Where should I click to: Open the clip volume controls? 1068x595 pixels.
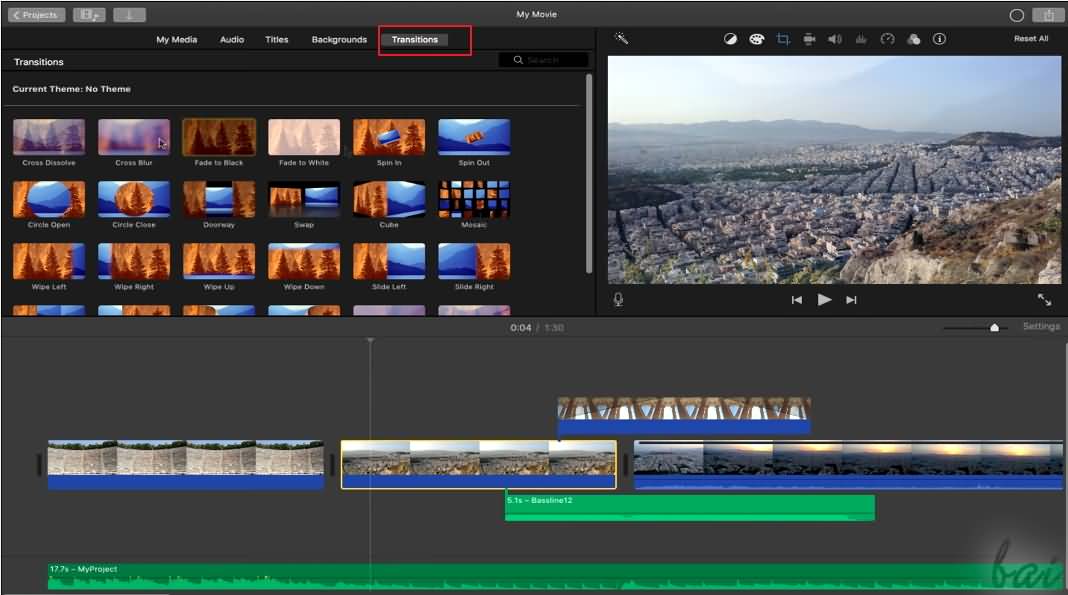pos(836,39)
